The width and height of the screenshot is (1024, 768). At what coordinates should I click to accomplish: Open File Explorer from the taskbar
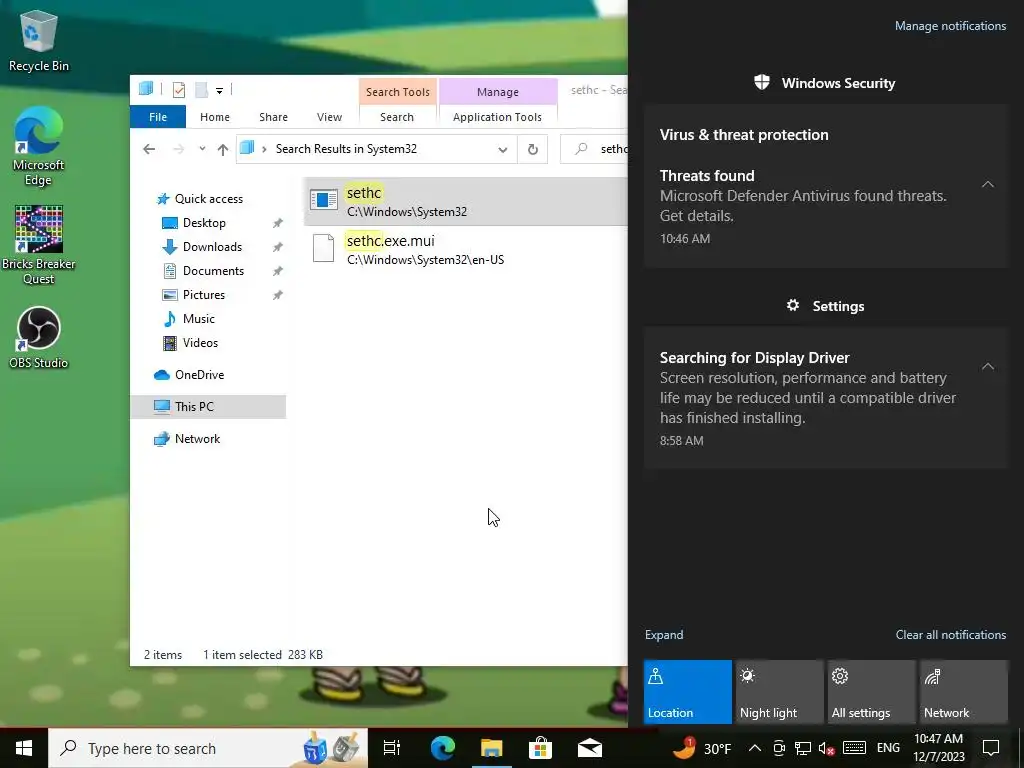tap(491, 748)
